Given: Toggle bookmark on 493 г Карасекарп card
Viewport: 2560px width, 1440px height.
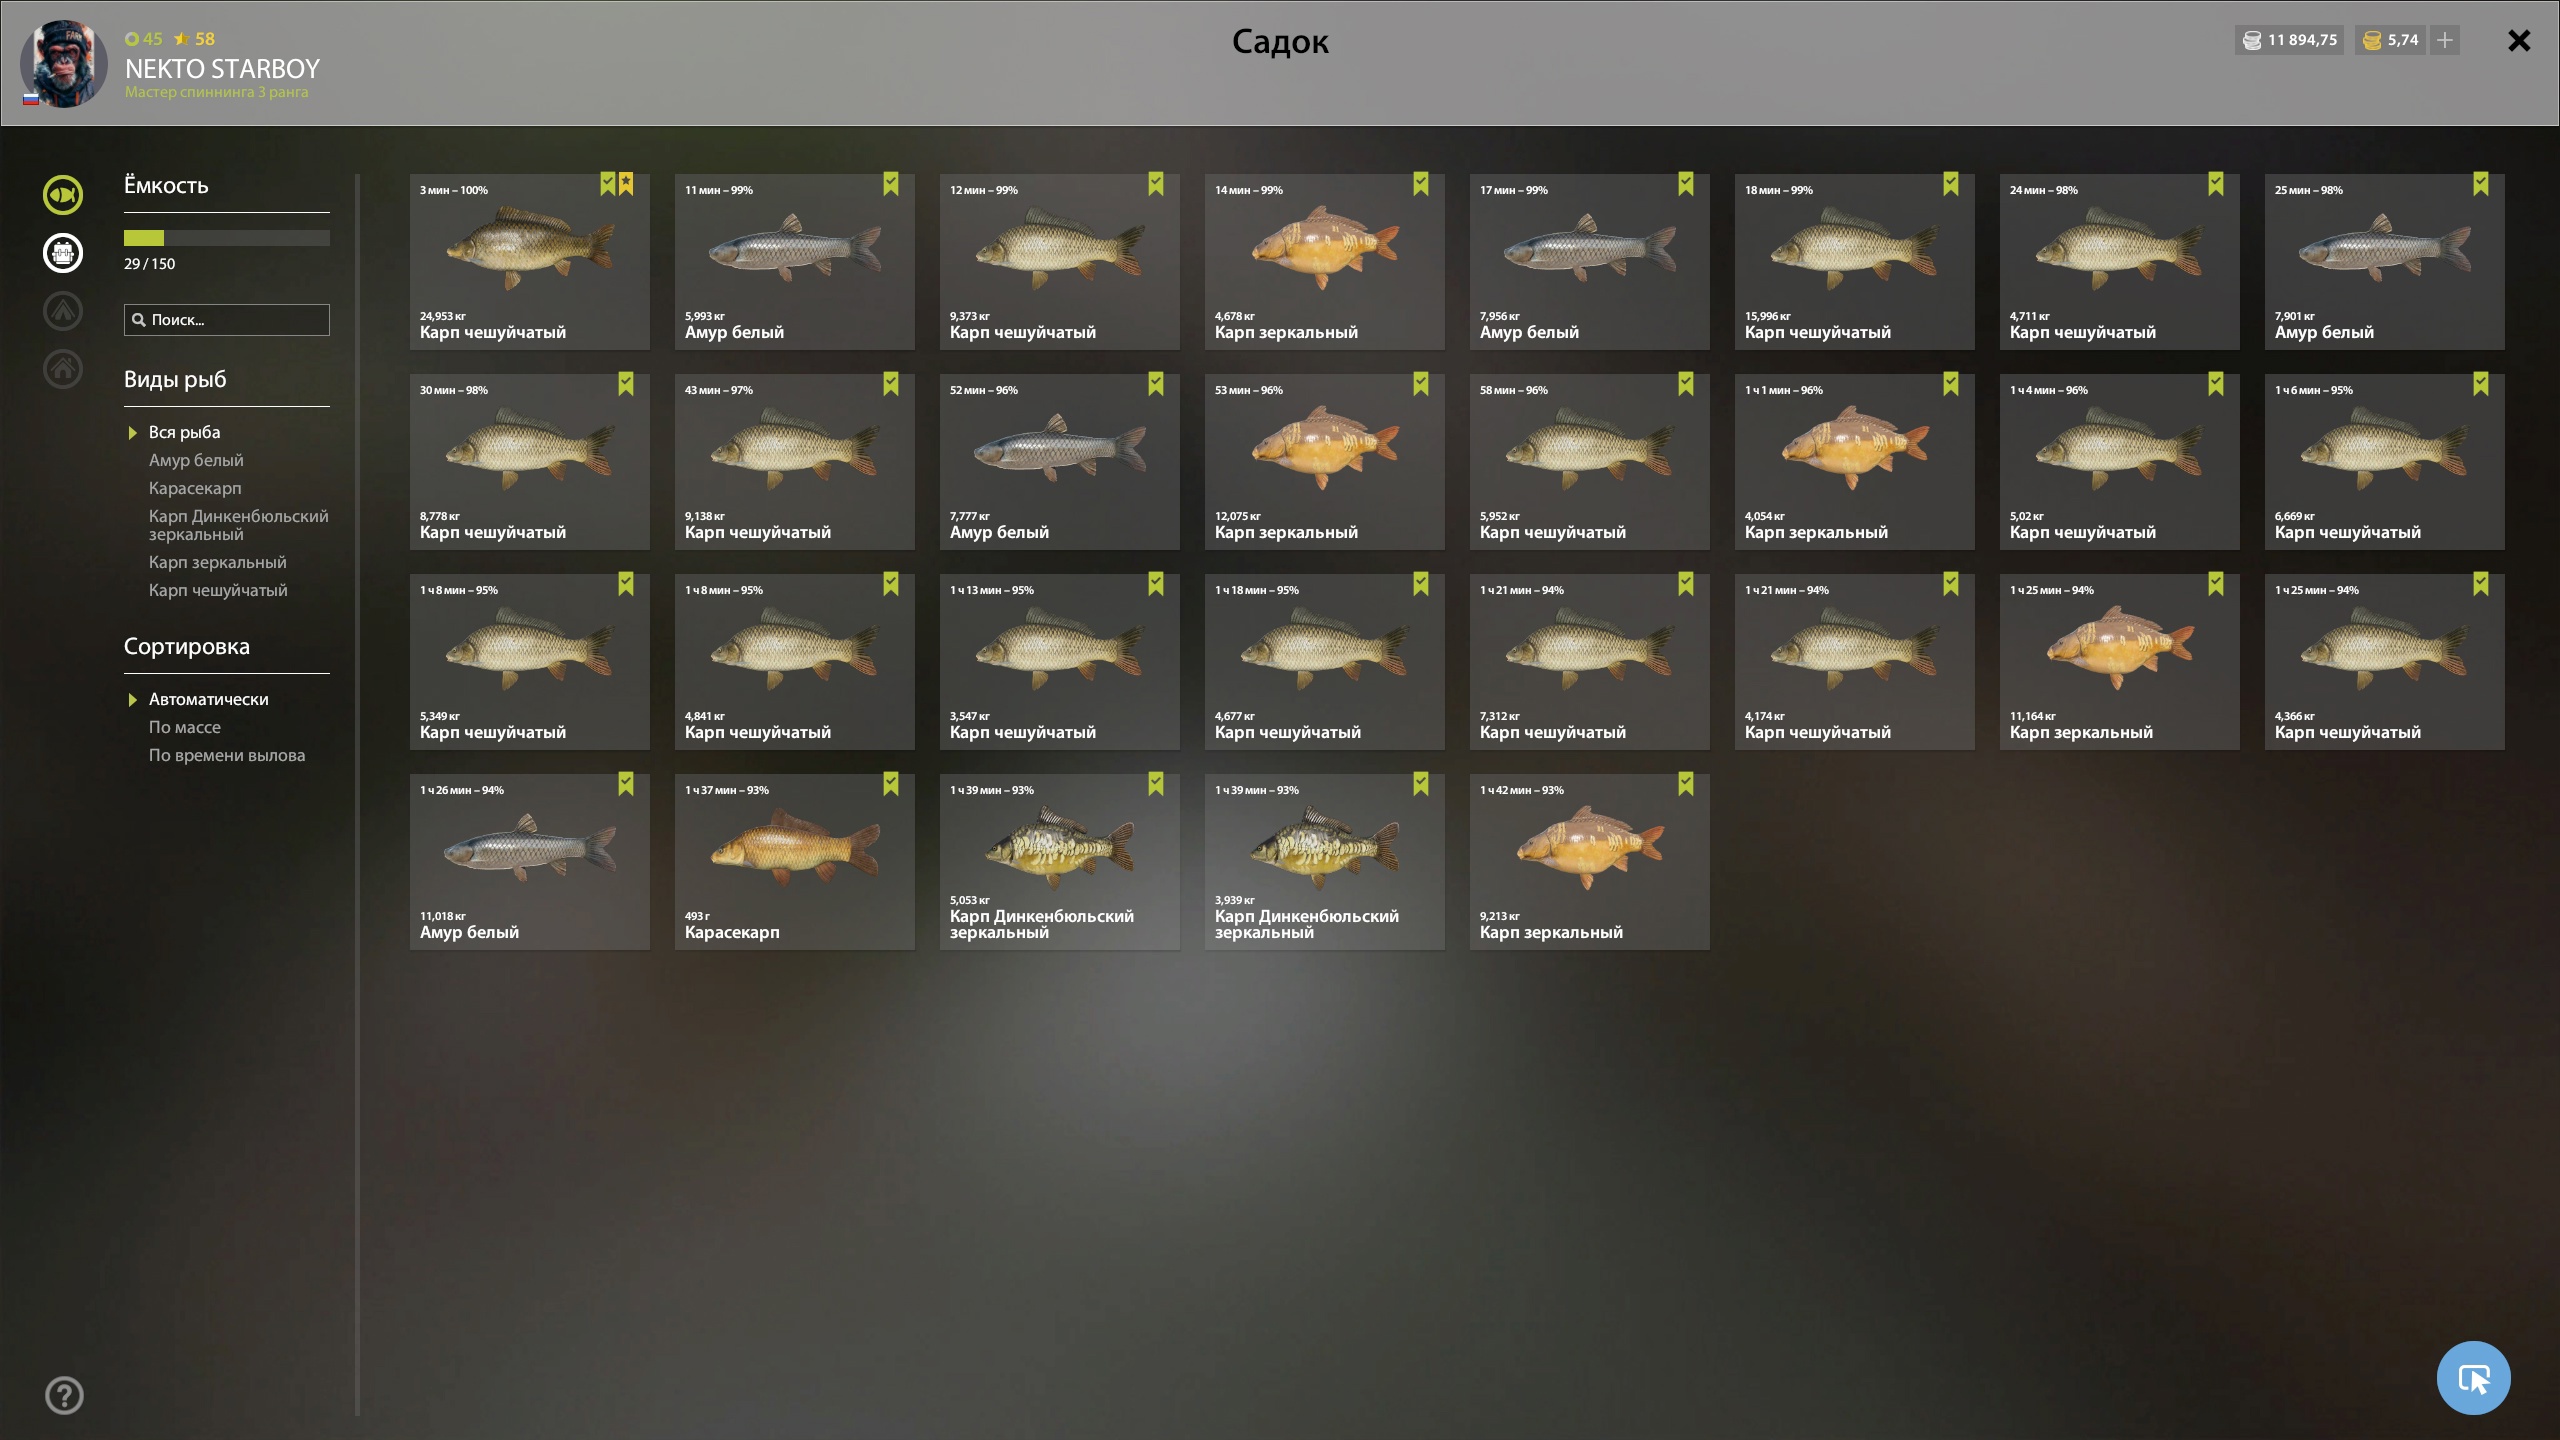Looking at the screenshot, I should [x=891, y=784].
